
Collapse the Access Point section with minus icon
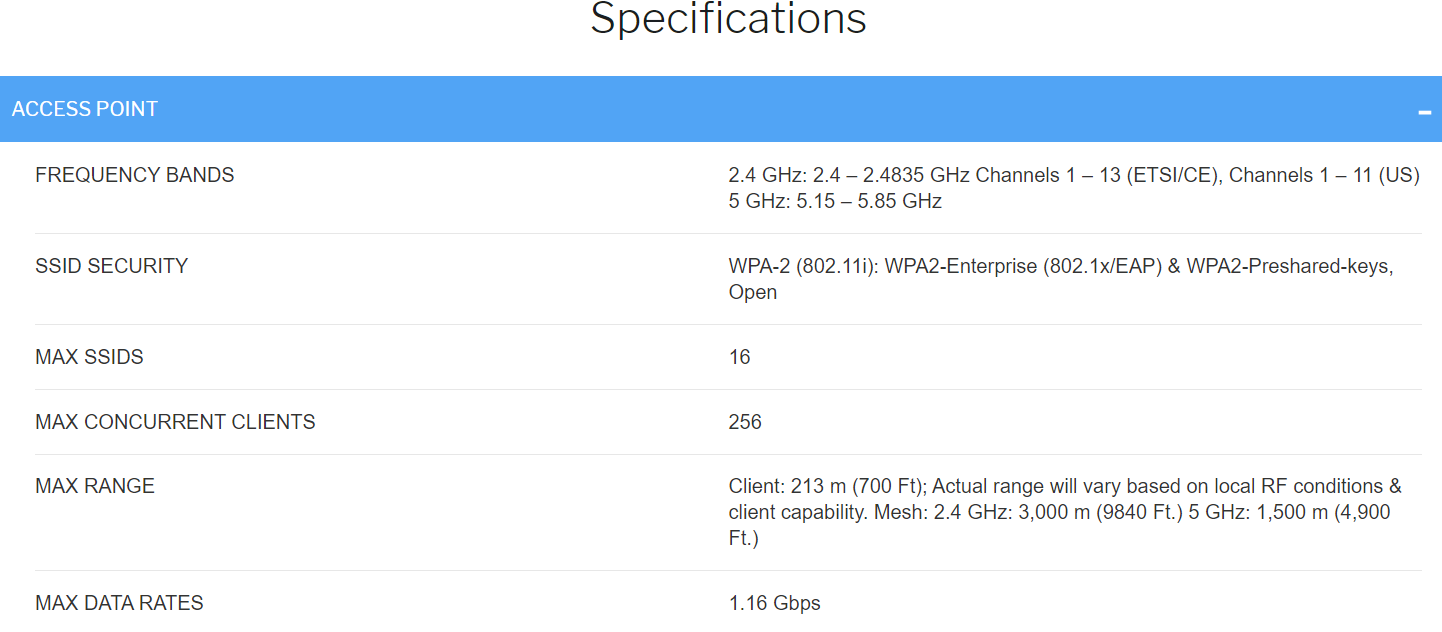pos(1424,112)
